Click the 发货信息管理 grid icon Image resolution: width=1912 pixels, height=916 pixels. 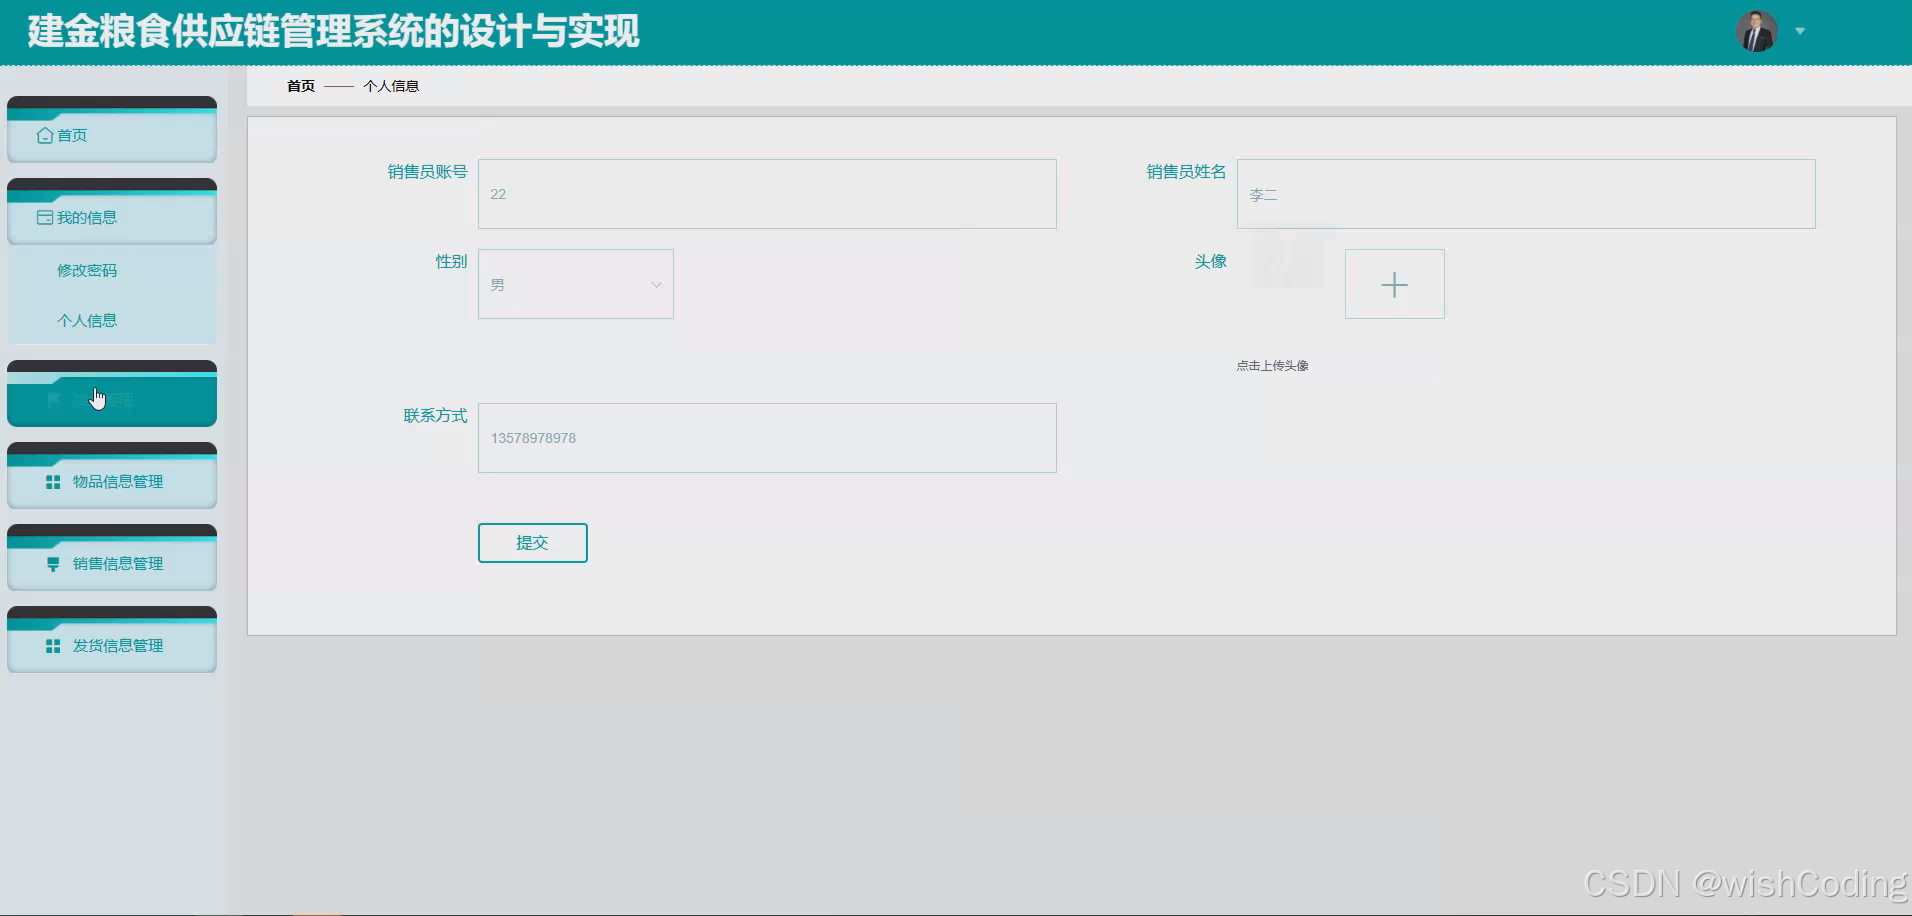tap(52, 645)
